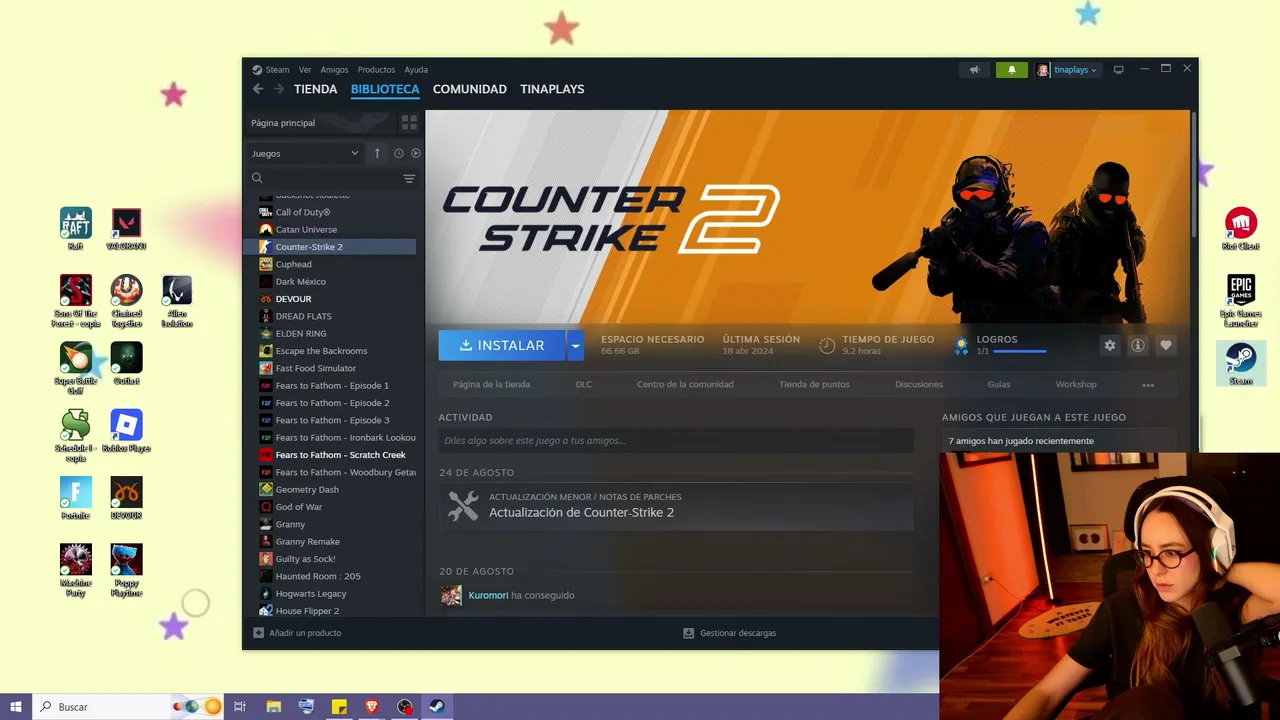The image size is (1280, 720).
Task: Open Task View on the taskbar
Action: tap(240, 707)
